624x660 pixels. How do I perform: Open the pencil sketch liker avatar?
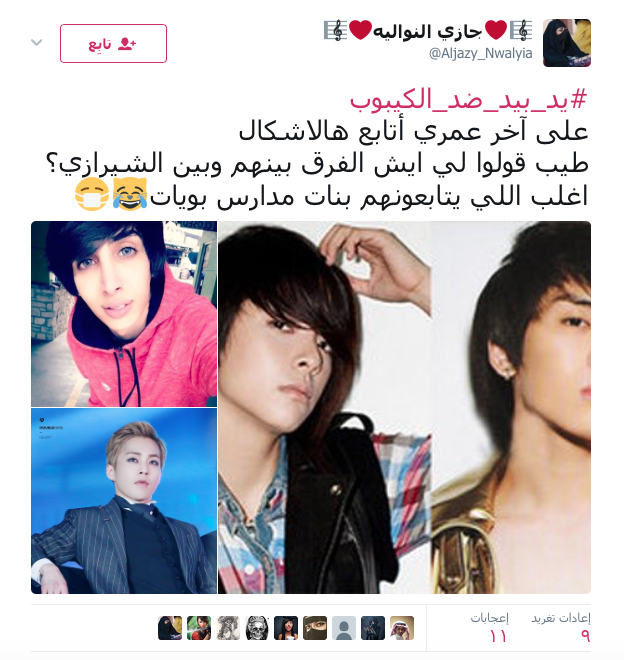click(x=228, y=628)
